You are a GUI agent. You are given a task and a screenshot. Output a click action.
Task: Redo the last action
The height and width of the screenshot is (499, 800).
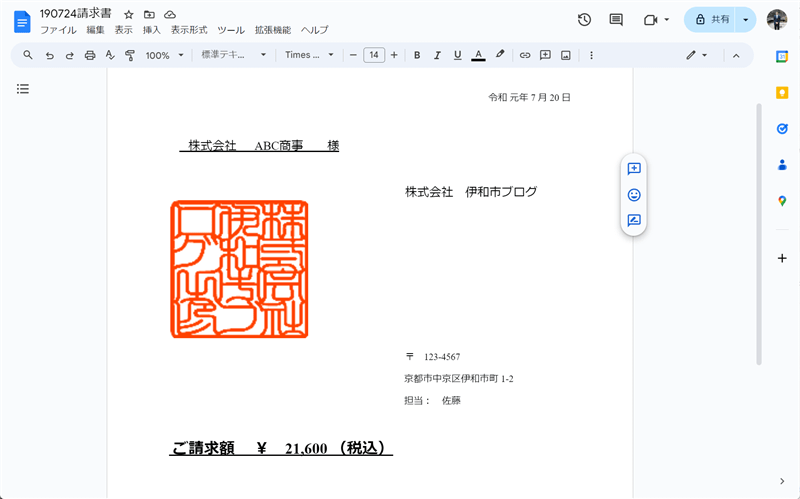(69, 55)
